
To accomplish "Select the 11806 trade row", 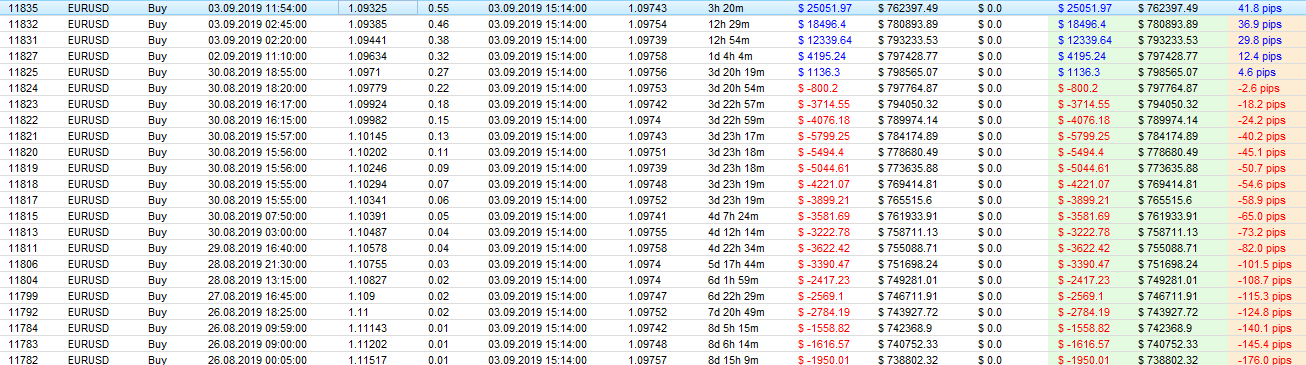I will (653, 263).
